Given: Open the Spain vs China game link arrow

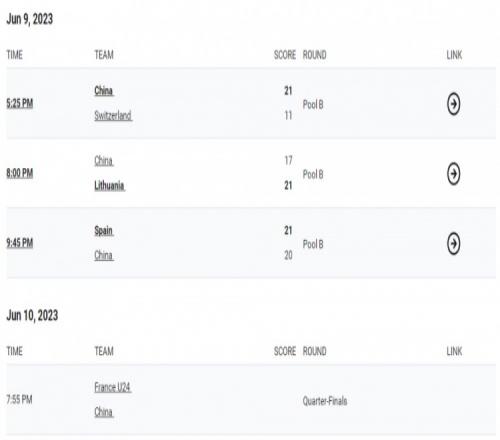Looking at the screenshot, I should coord(453,243).
